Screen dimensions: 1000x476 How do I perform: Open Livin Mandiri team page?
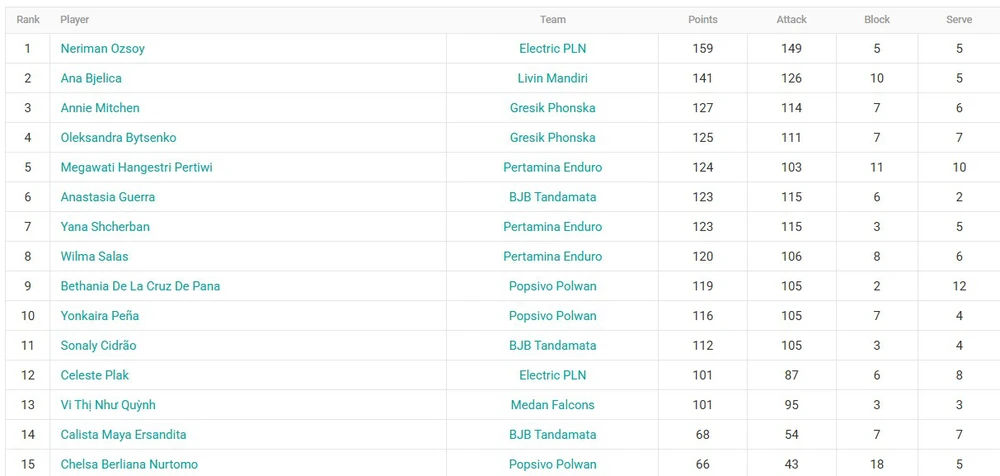pyautogui.click(x=552, y=78)
